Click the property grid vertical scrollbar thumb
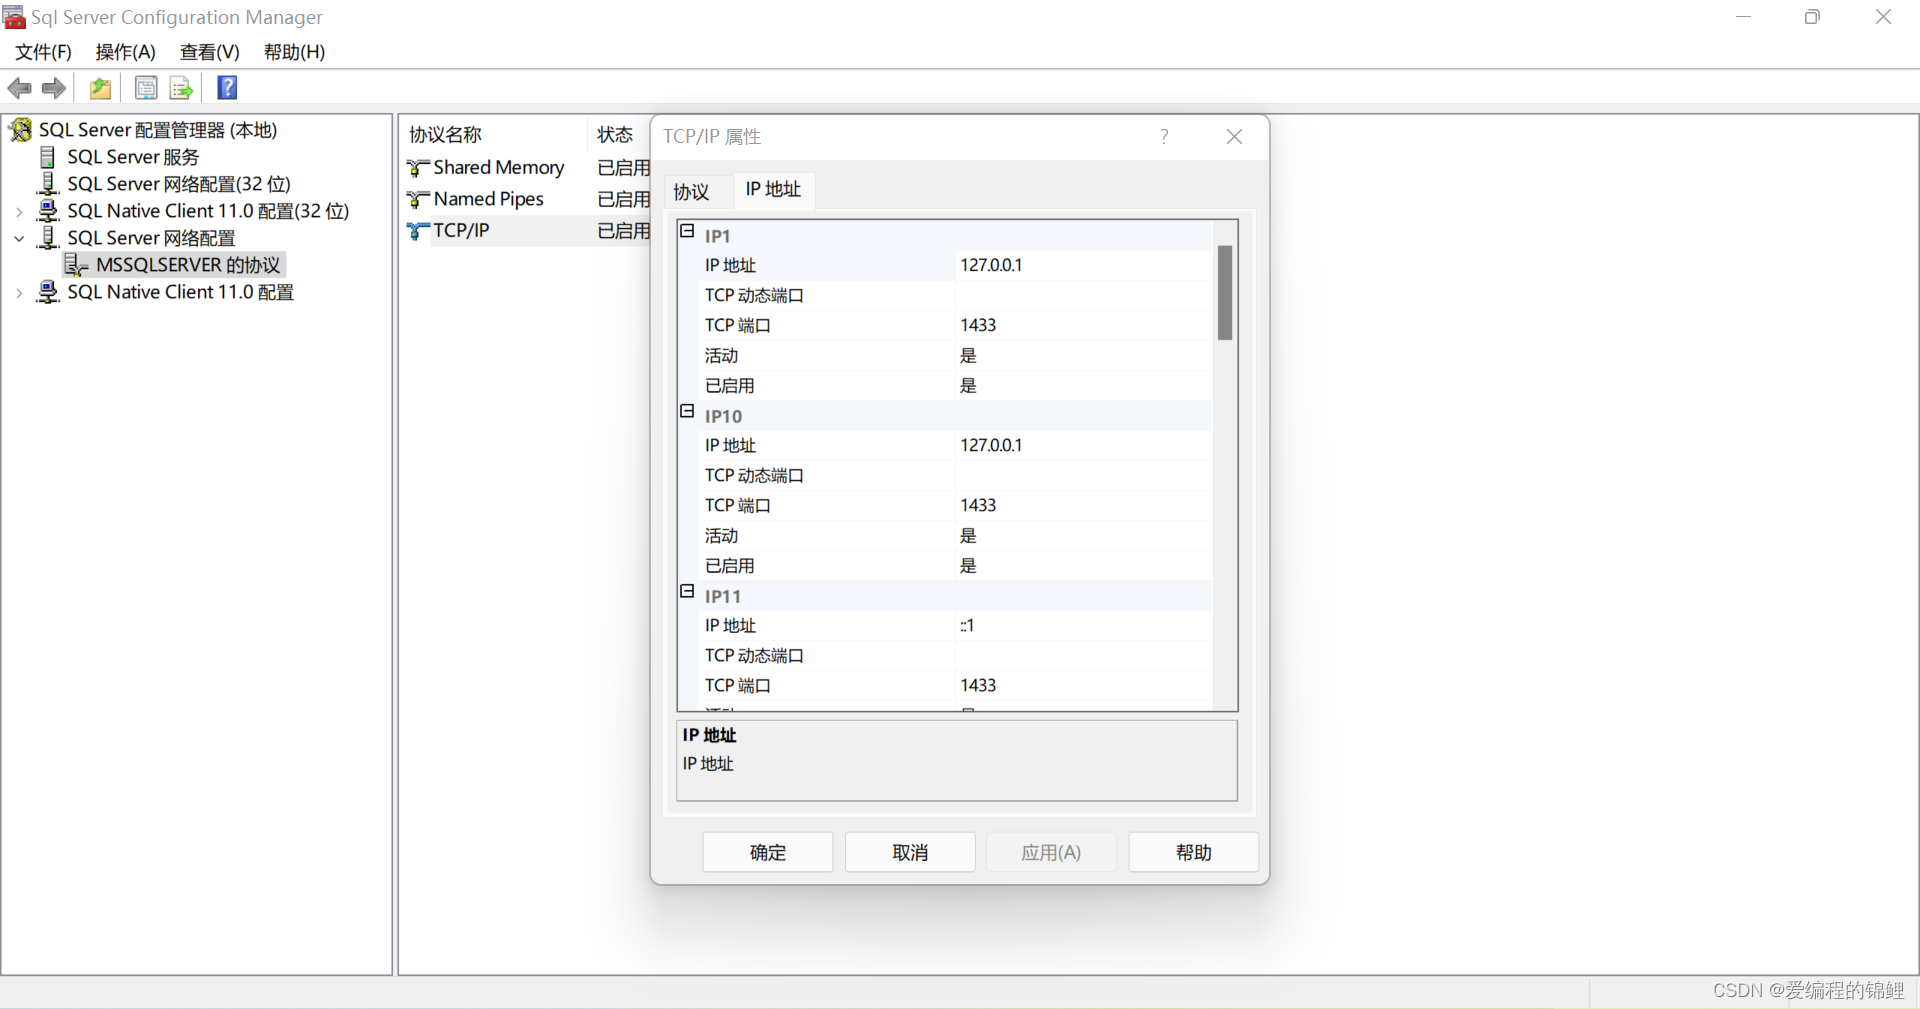1920x1009 pixels. (x=1225, y=293)
